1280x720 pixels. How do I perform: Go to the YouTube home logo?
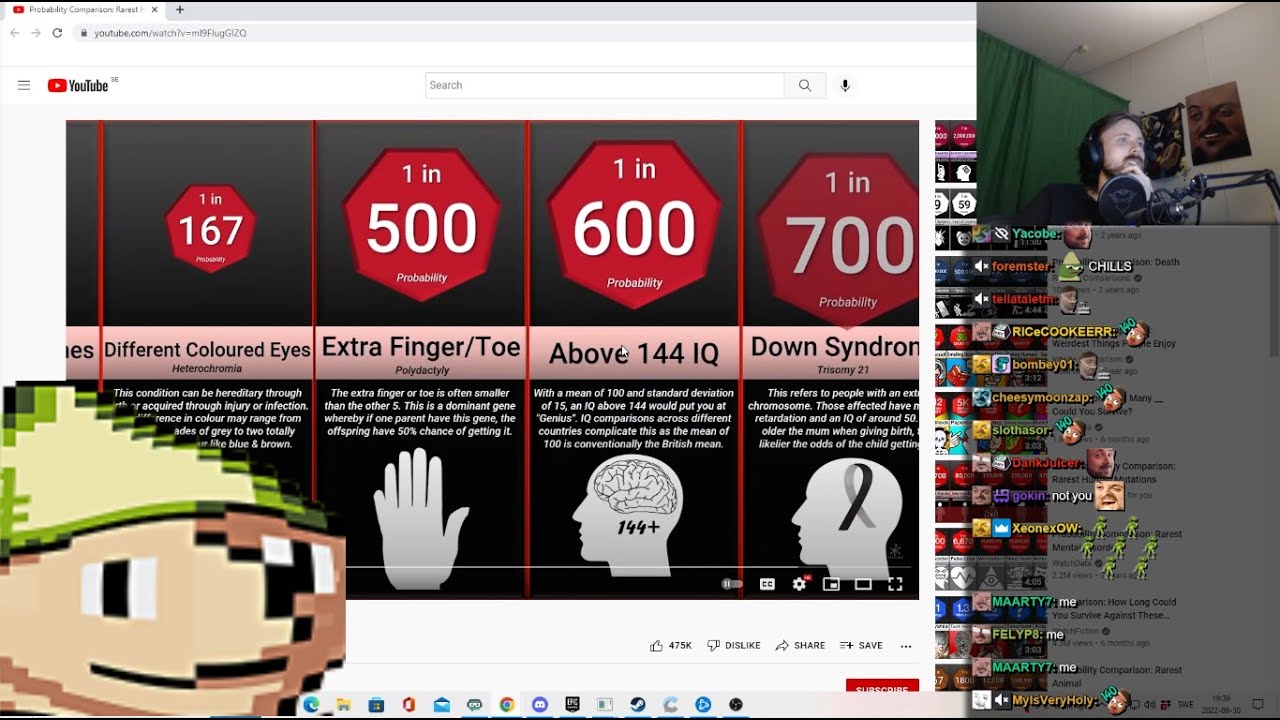(78, 86)
